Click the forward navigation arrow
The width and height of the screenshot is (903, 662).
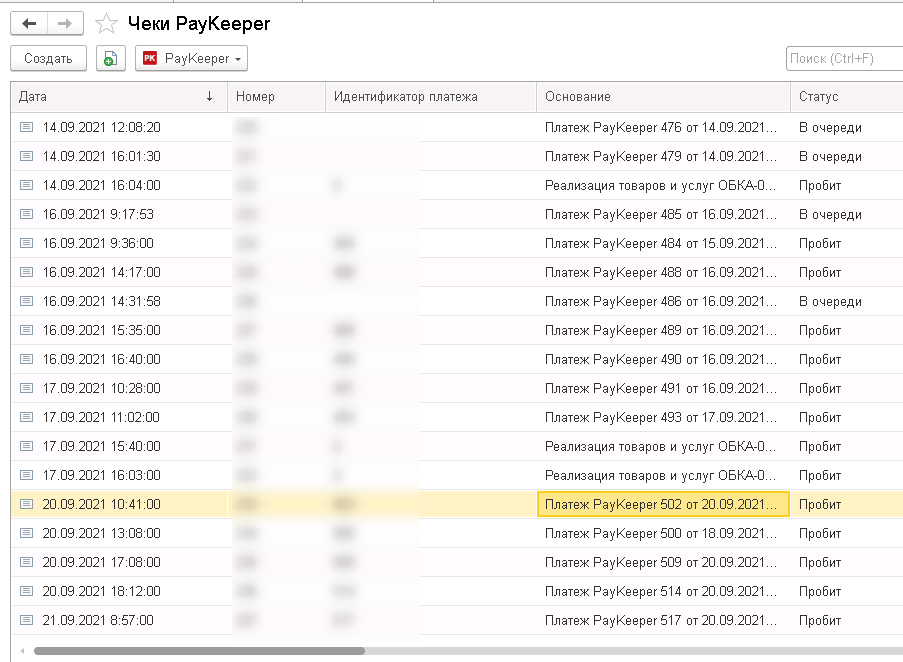tap(65, 23)
